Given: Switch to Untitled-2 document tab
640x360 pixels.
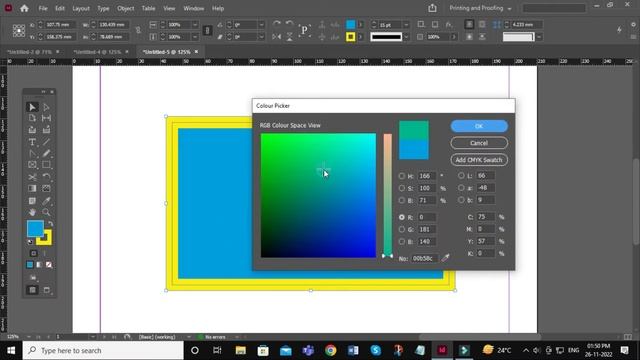Looking at the screenshot, I should coord(33,52).
